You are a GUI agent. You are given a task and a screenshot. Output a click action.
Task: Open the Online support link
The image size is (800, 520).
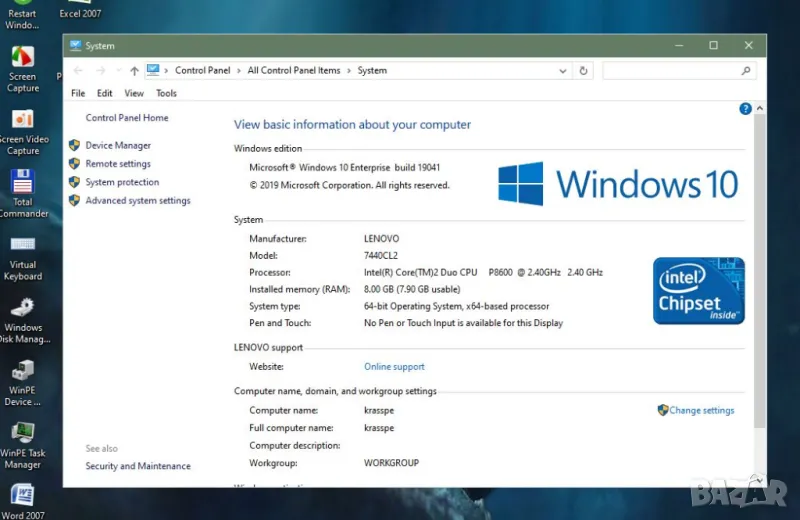tap(394, 367)
